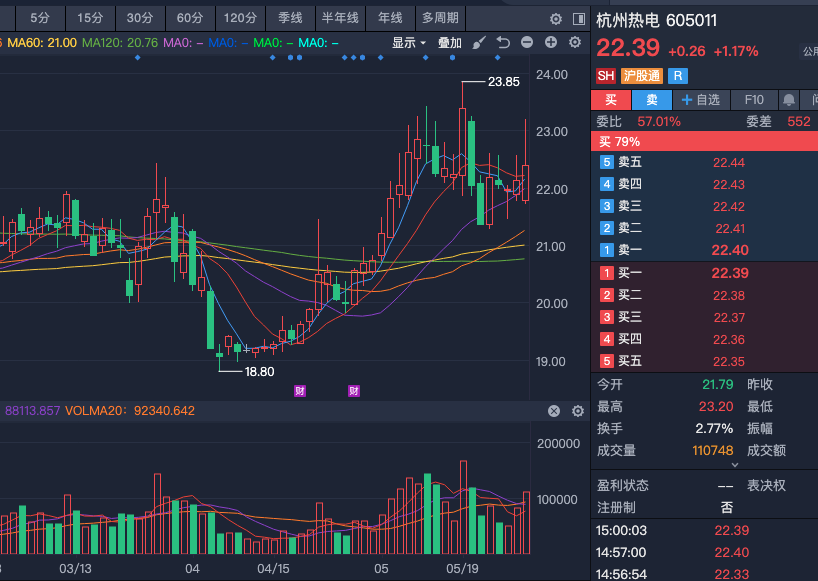Image resolution: width=818 pixels, height=581 pixels.
Task: Click the undo arrow icon
Action: [503, 42]
